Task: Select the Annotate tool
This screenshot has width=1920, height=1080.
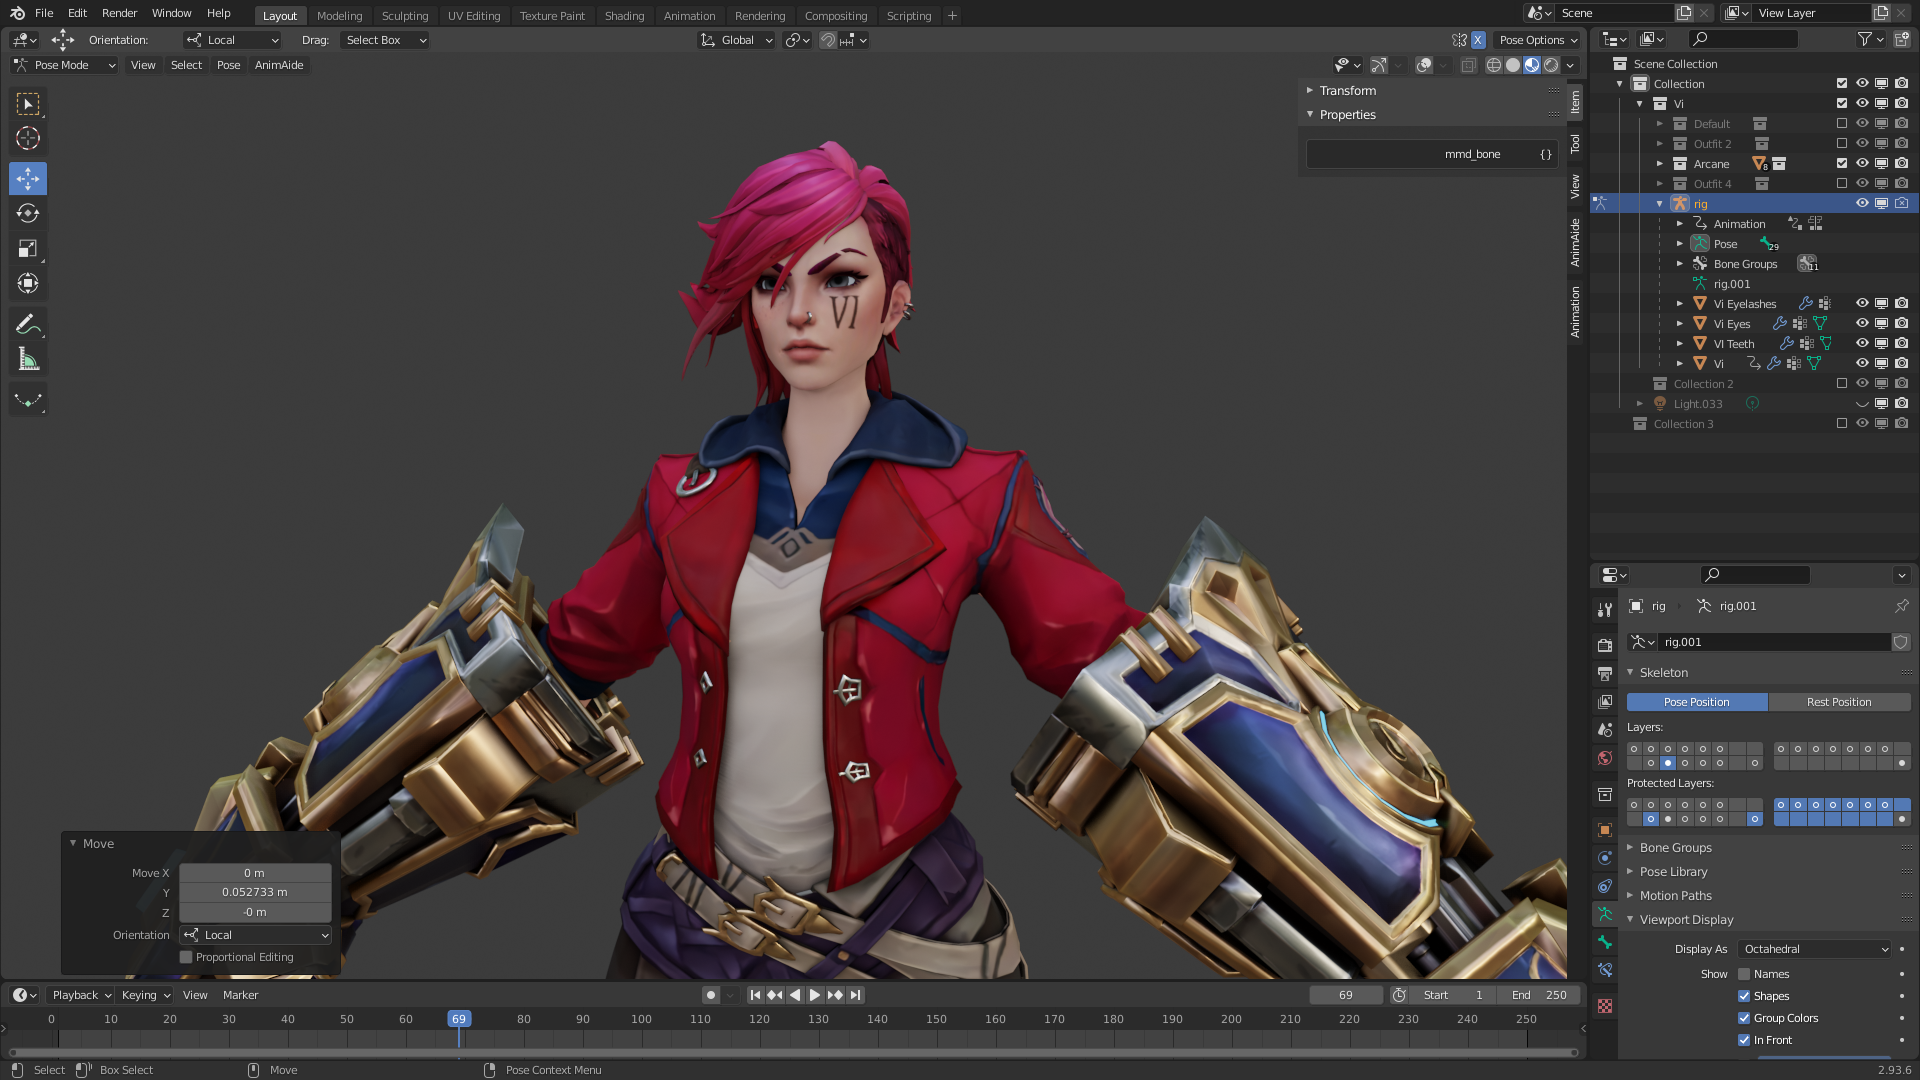Action: tap(28, 324)
